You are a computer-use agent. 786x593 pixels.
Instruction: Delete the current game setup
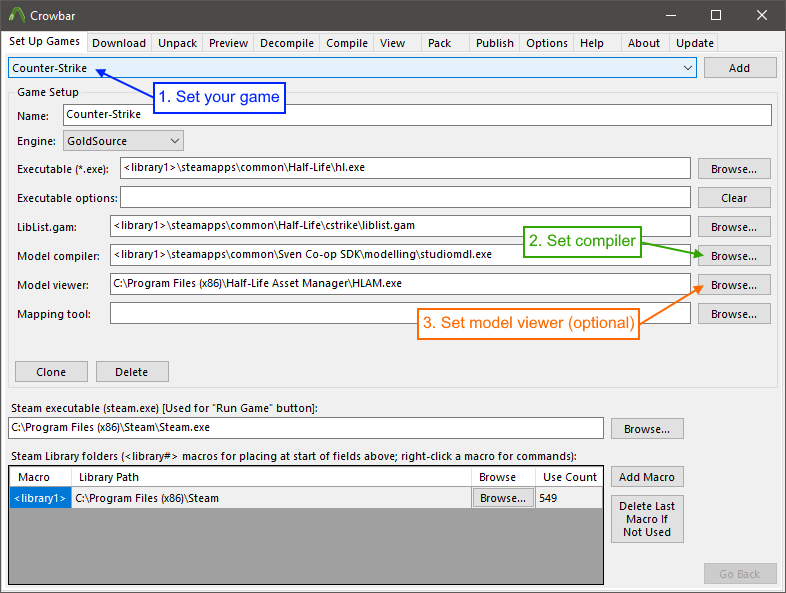coord(132,372)
